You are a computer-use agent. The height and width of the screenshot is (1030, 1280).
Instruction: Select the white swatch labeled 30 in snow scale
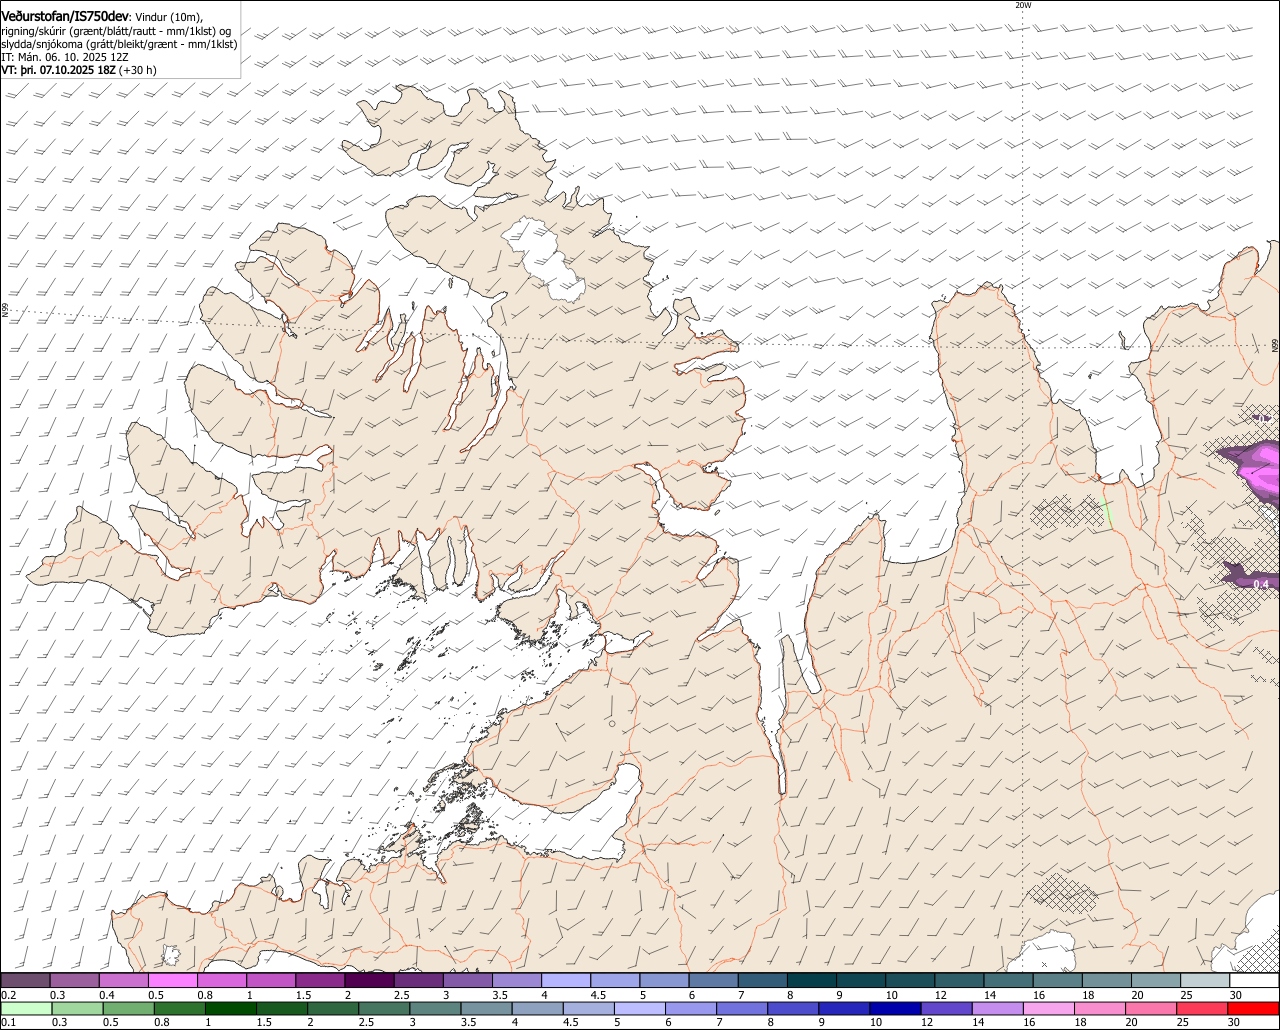coord(1255,981)
